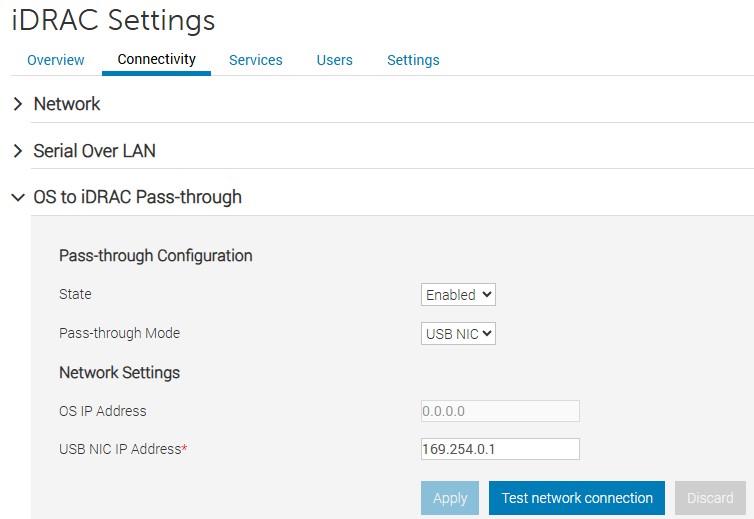The height and width of the screenshot is (519, 754).
Task: Go to the Users tab
Action: click(334, 60)
